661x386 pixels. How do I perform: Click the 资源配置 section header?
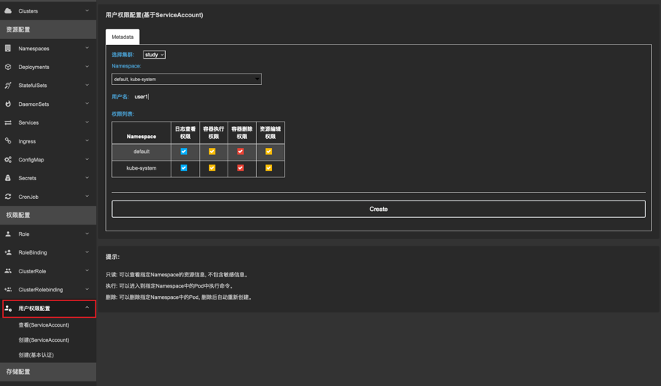[x=48, y=29]
